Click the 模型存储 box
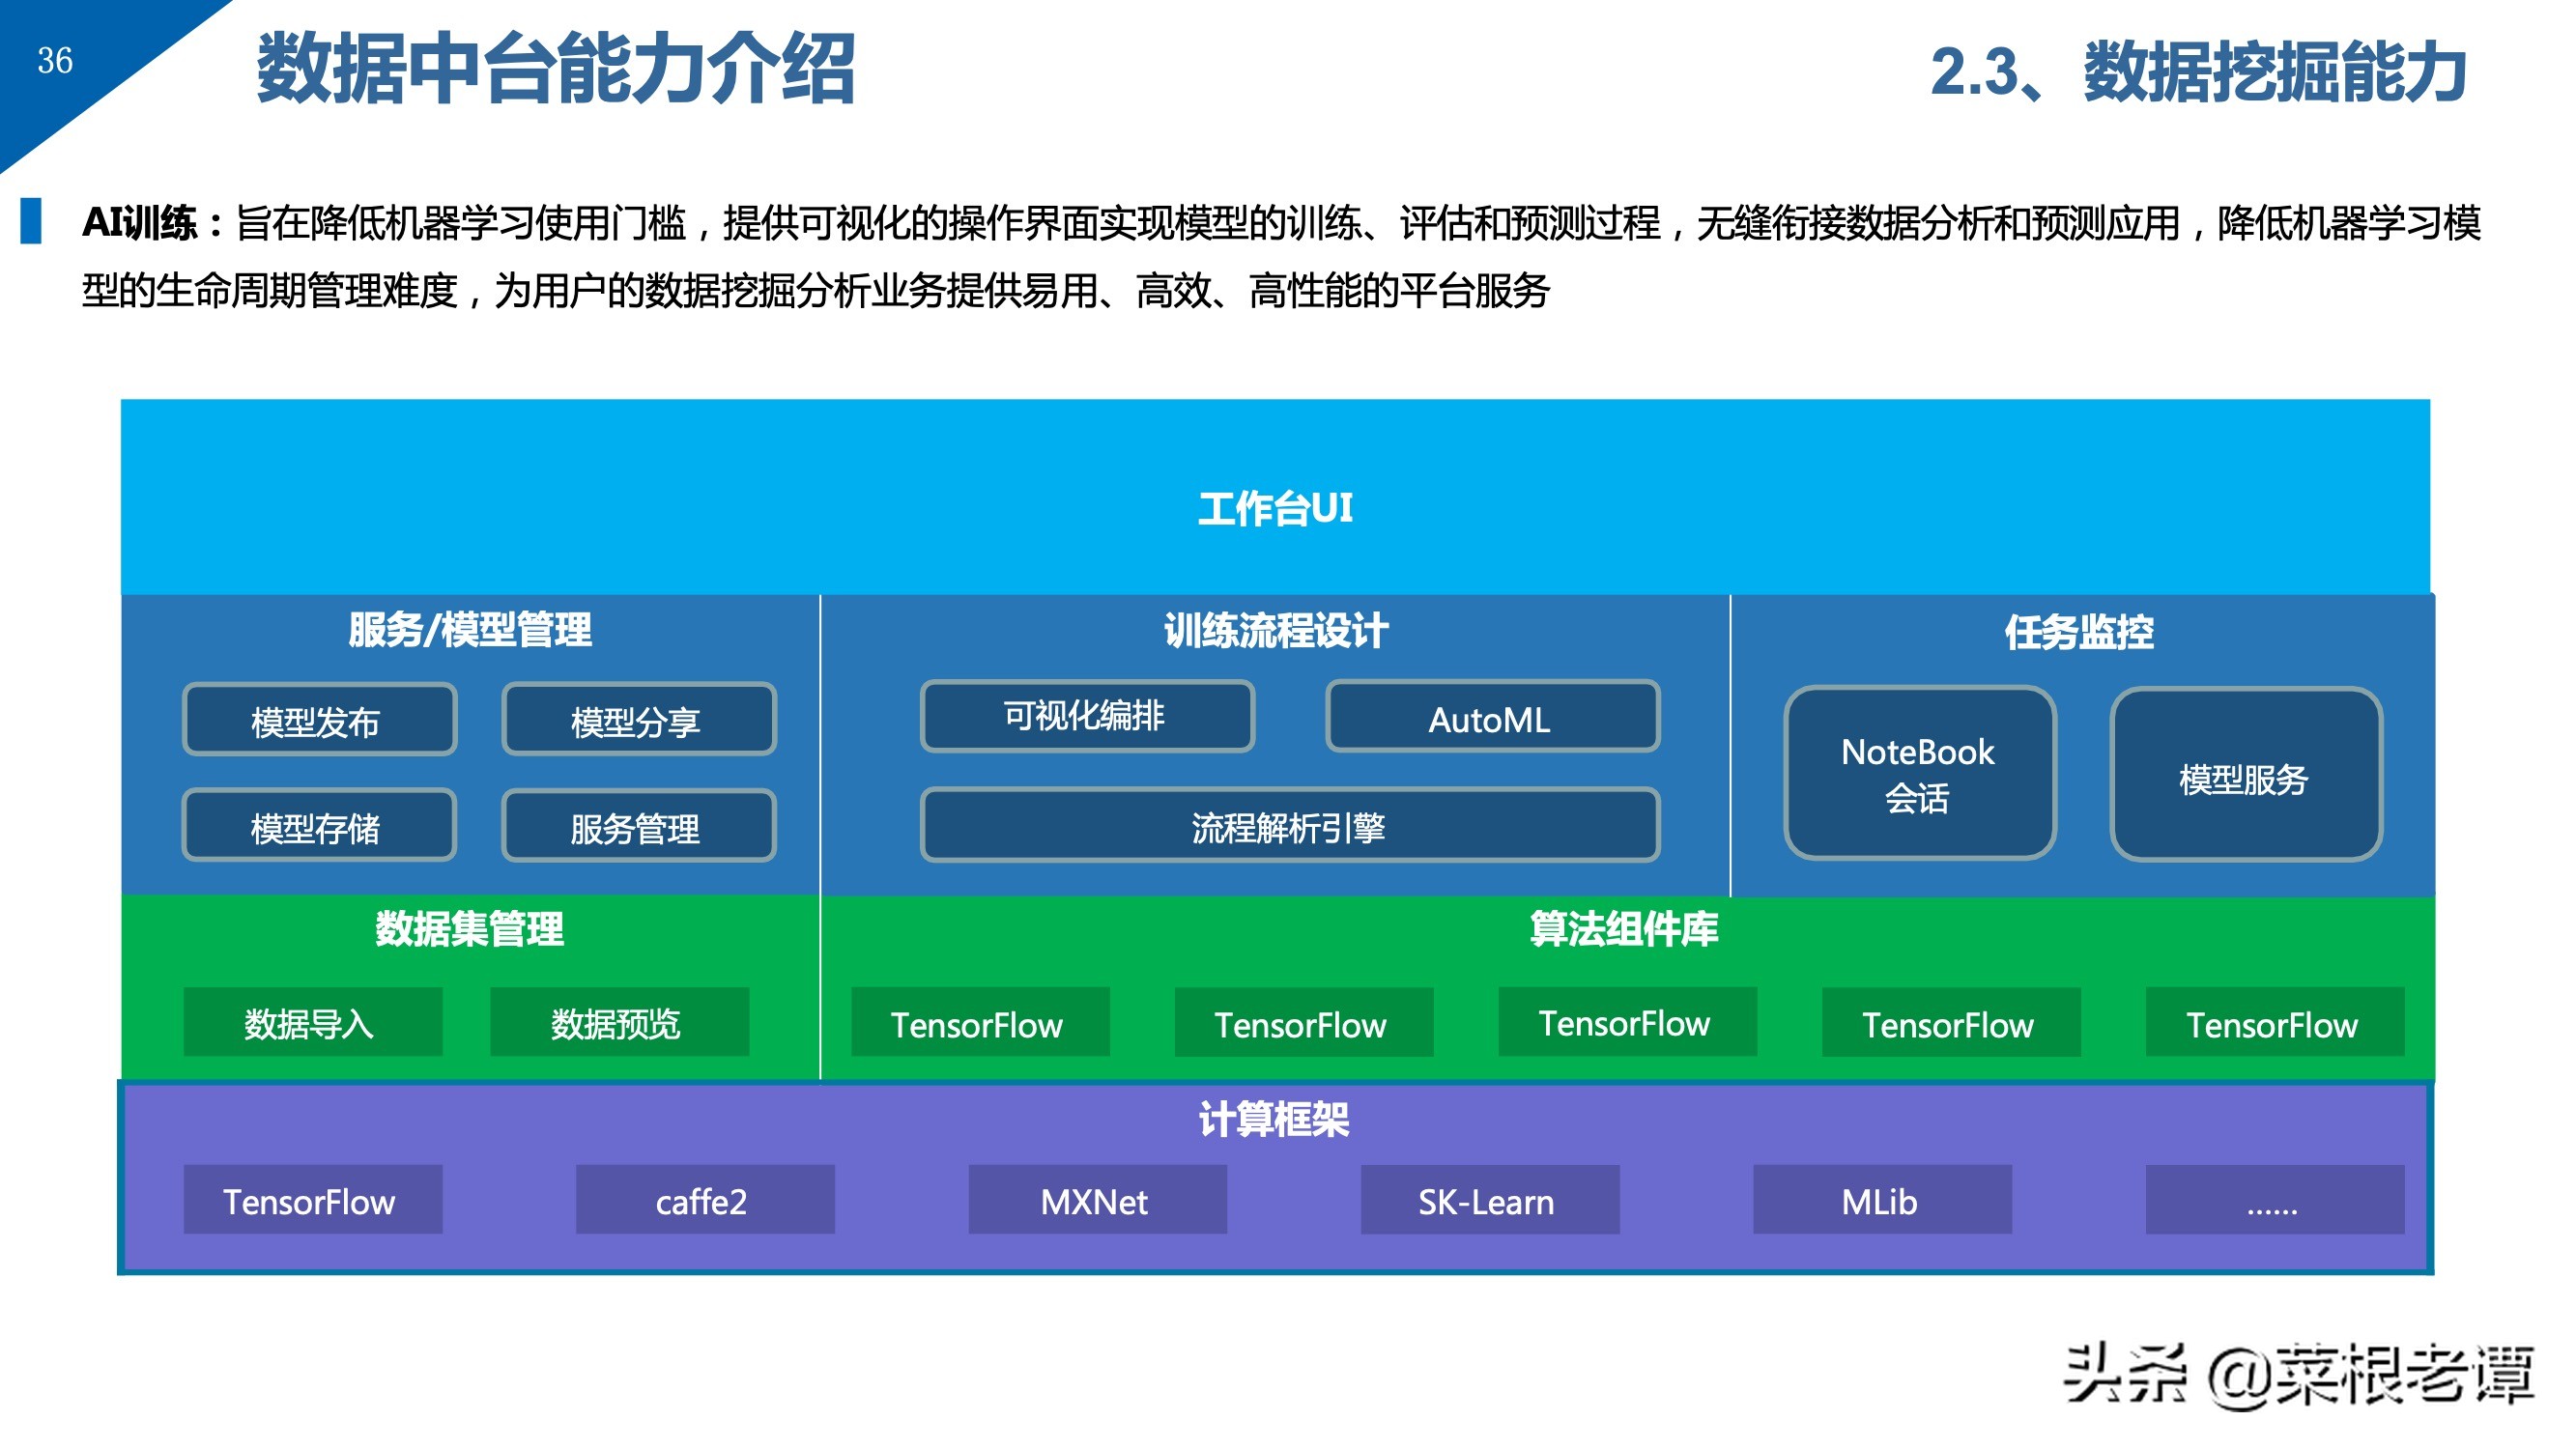The height and width of the screenshot is (1449, 2576). (x=319, y=827)
